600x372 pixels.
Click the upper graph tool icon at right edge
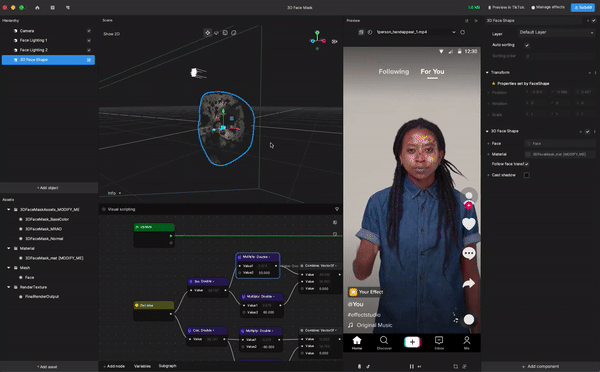(335, 222)
